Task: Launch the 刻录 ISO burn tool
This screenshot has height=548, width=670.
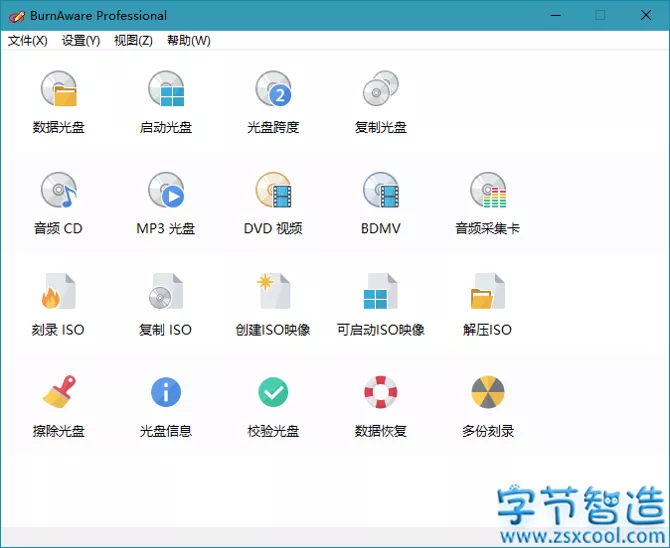Action: click(59, 305)
